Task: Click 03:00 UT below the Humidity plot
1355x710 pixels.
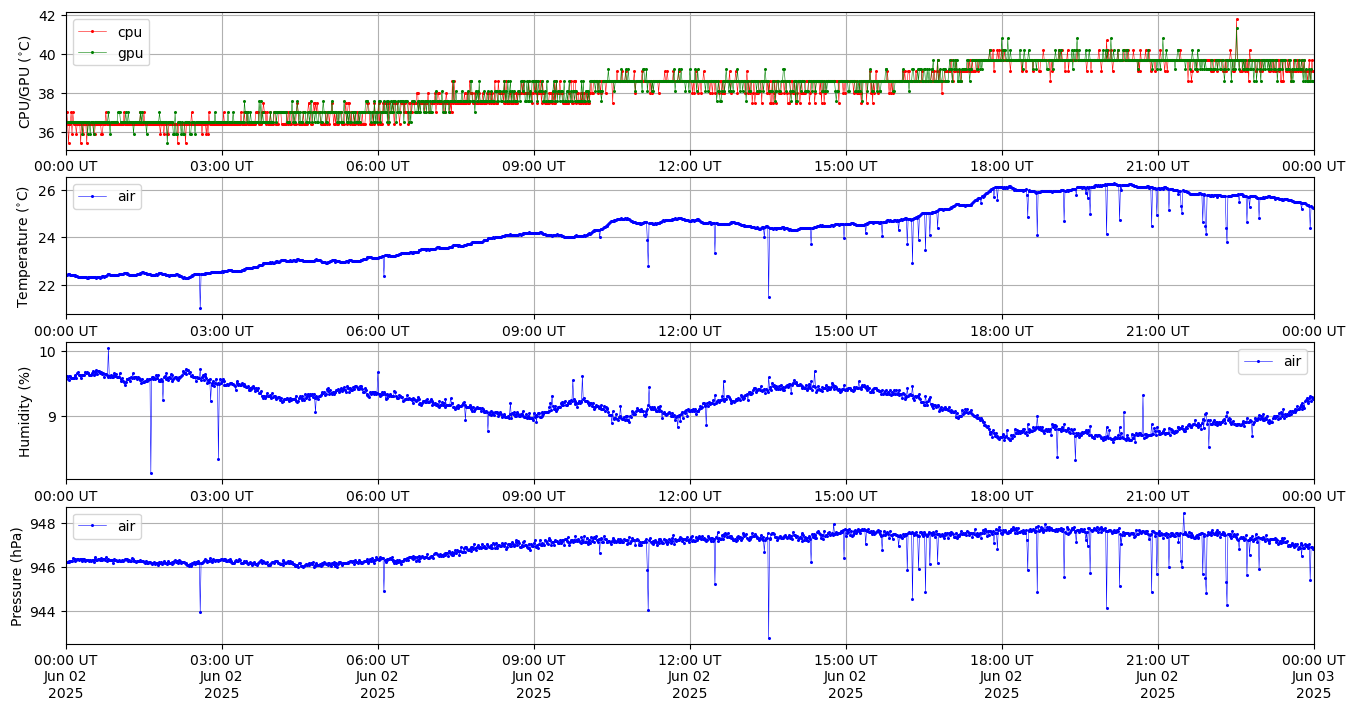Action: coord(222,495)
